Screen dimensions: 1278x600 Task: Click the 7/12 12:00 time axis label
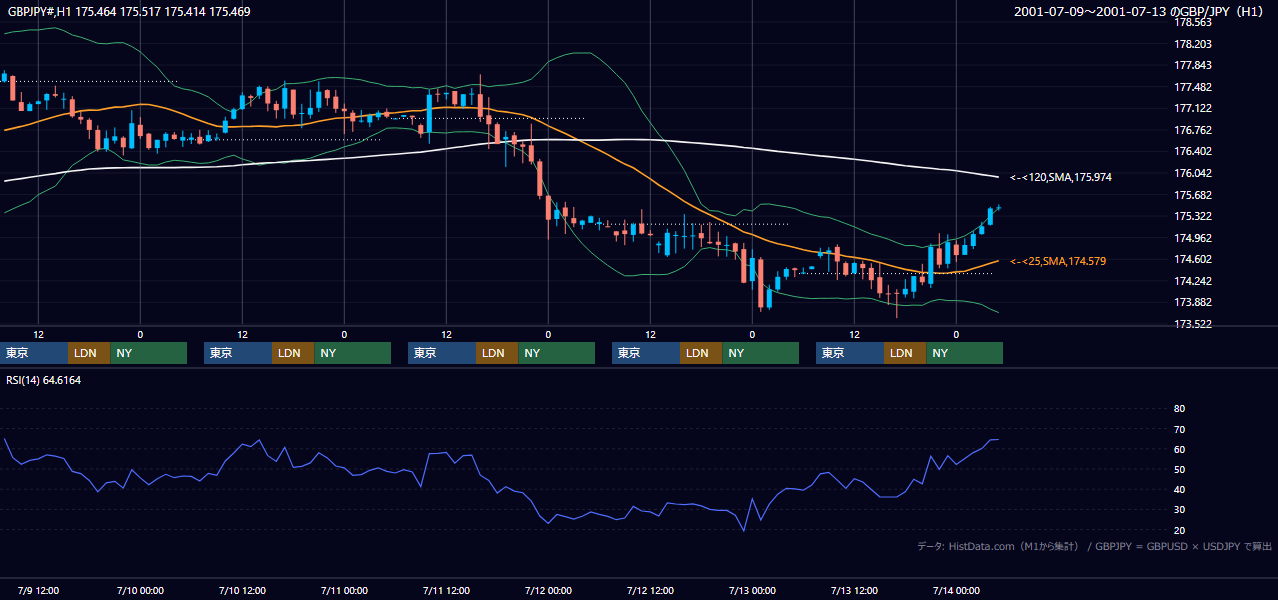(650, 590)
